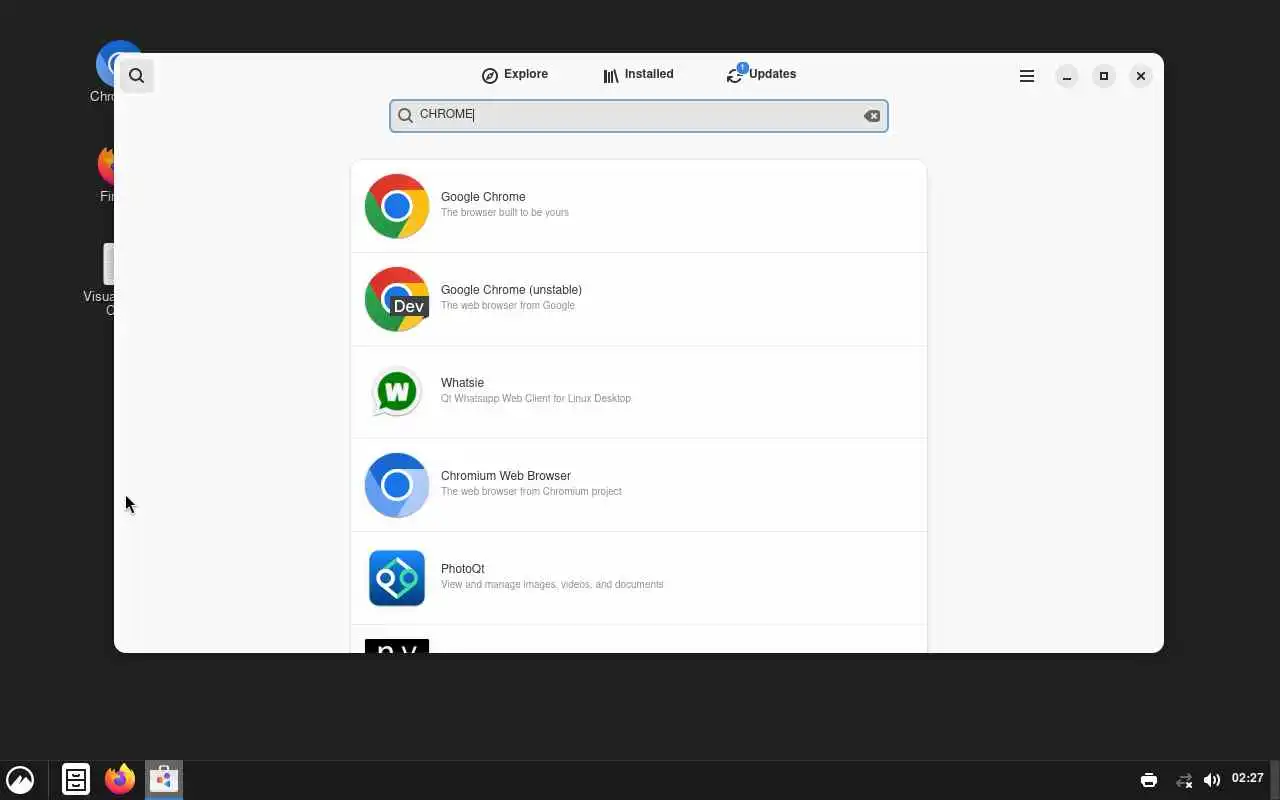Viewport: 1280px width, 800px height.
Task: Click 'View and manage images, videos, and documents'
Action: pyautogui.click(x=552, y=584)
